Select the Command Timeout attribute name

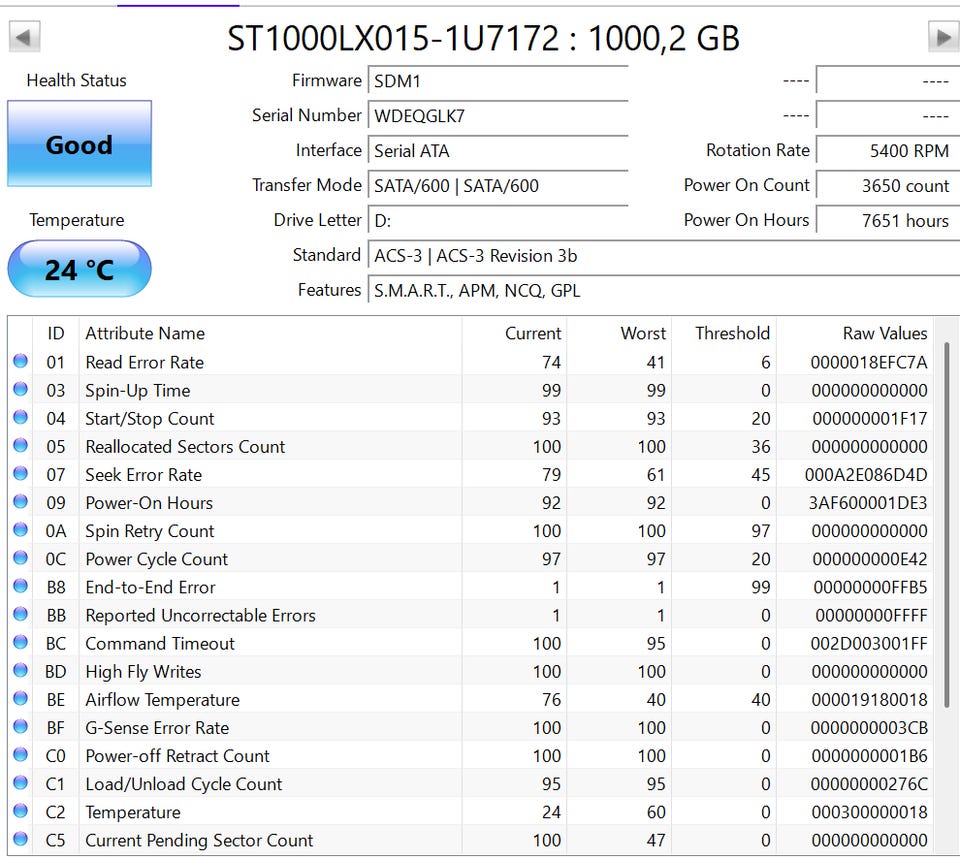pyautogui.click(x=160, y=644)
